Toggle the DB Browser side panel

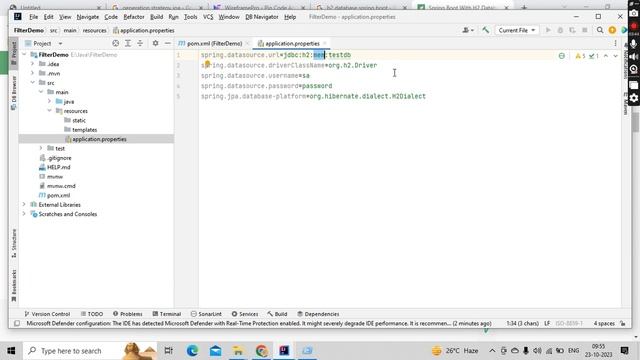coord(13,93)
